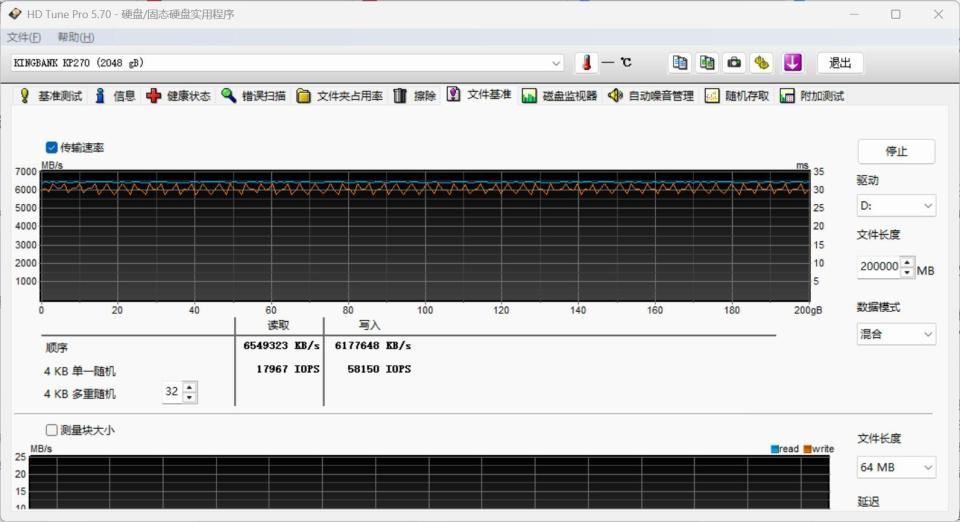Switch to the 错误扫描 error scan tab

pos(253,96)
